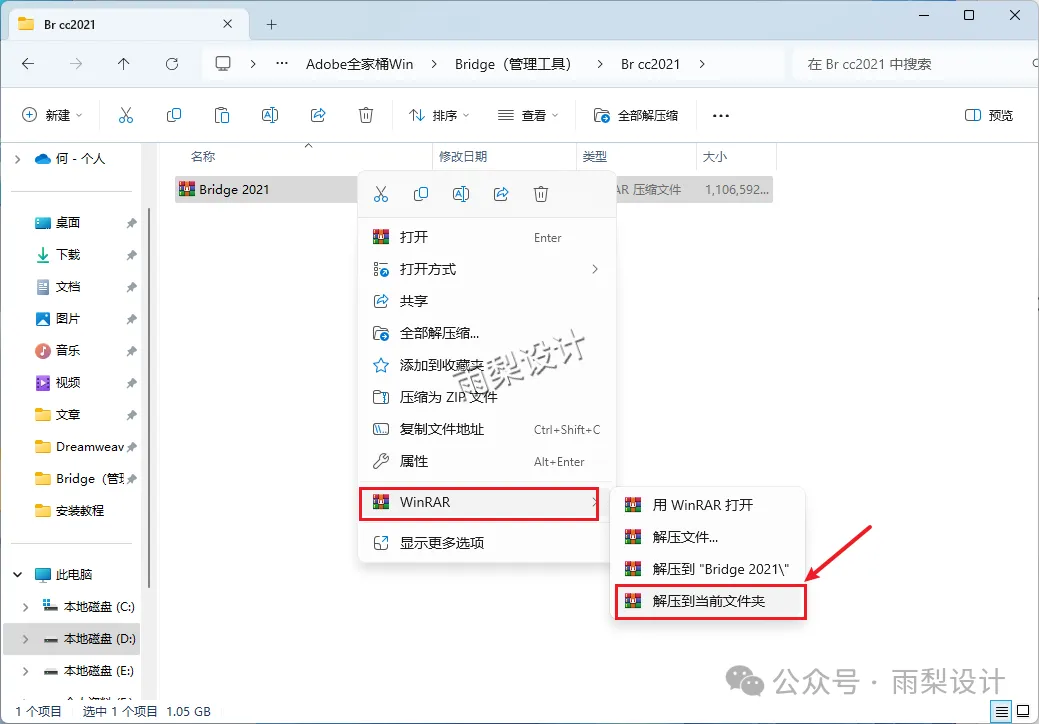
Task: Select the Bridge 2021 archive file
Action: 233,189
